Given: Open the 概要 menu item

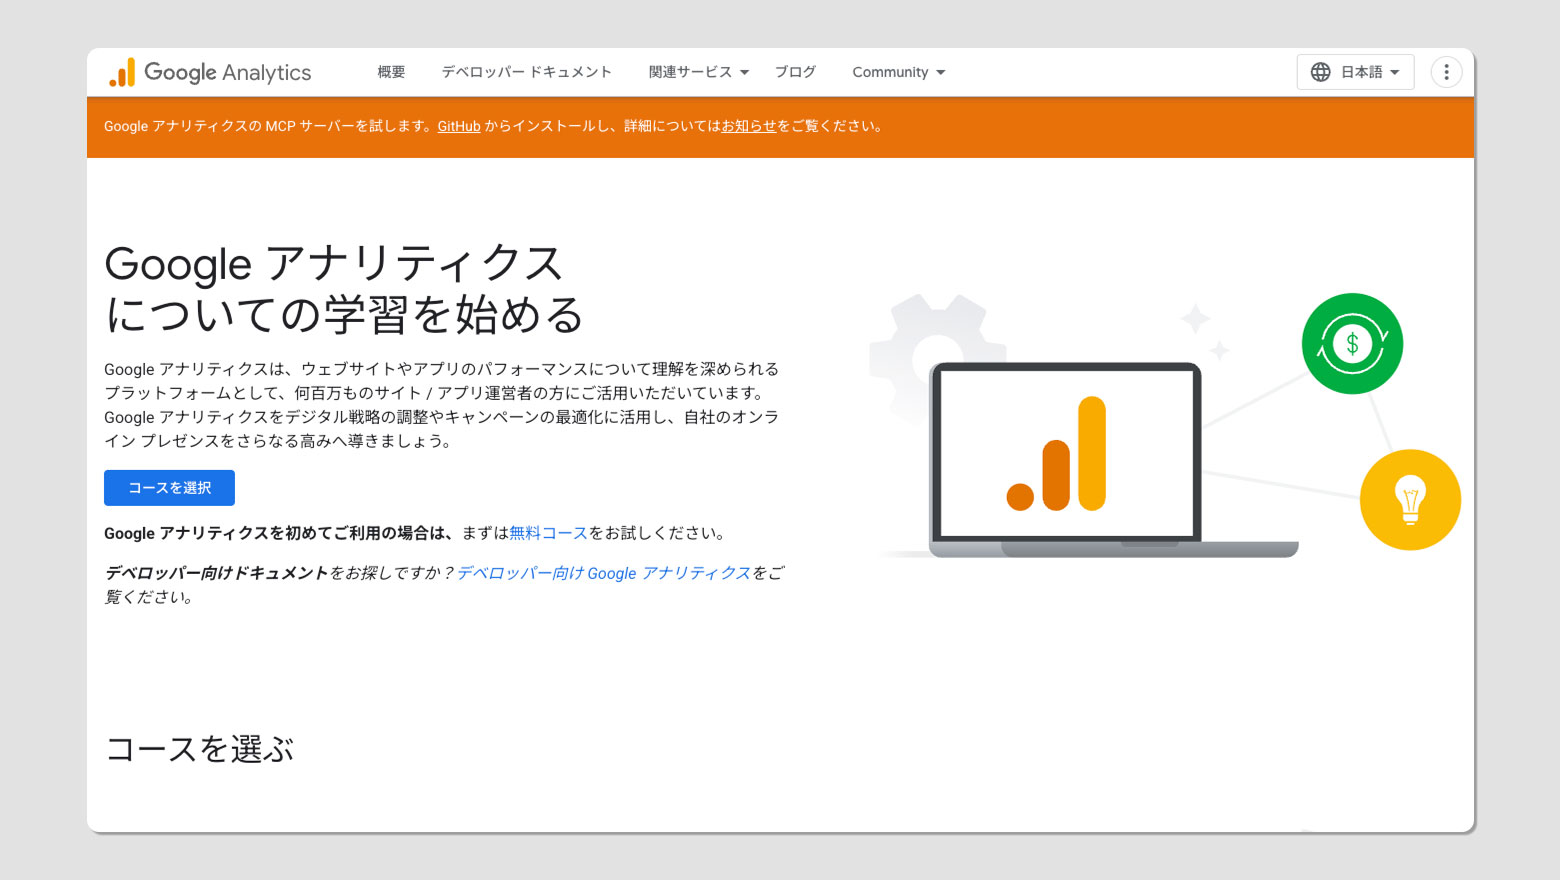Looking at the screenshot, I should [x=391, y=72].
